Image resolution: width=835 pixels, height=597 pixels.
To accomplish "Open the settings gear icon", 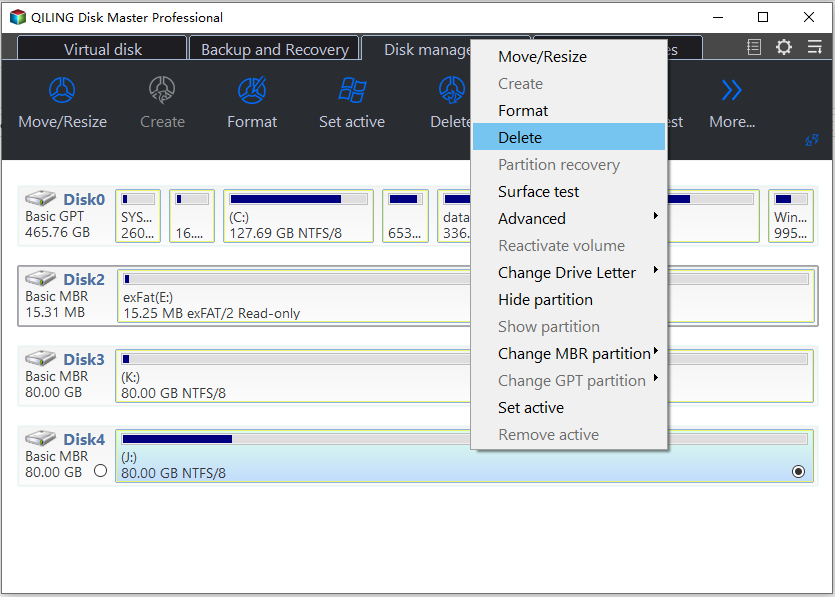I will pyautogui.click(x=783, y=47).
